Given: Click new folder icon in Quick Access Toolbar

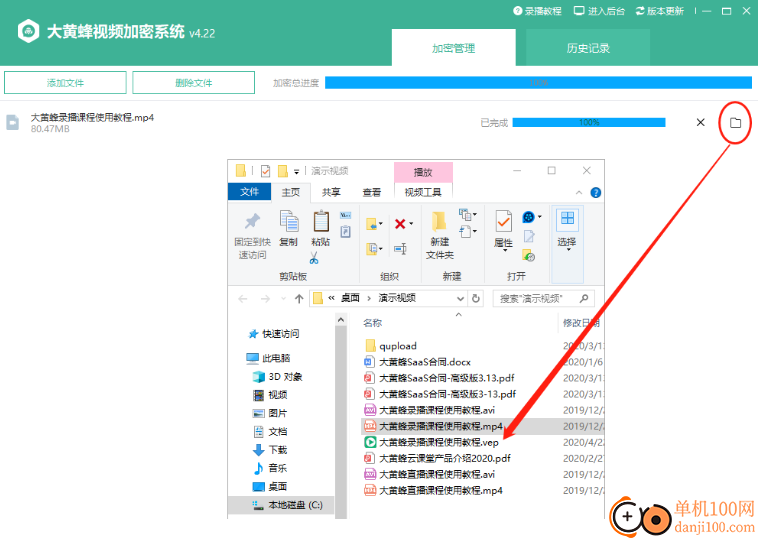Looking at the screenshot, I should 283,171.
